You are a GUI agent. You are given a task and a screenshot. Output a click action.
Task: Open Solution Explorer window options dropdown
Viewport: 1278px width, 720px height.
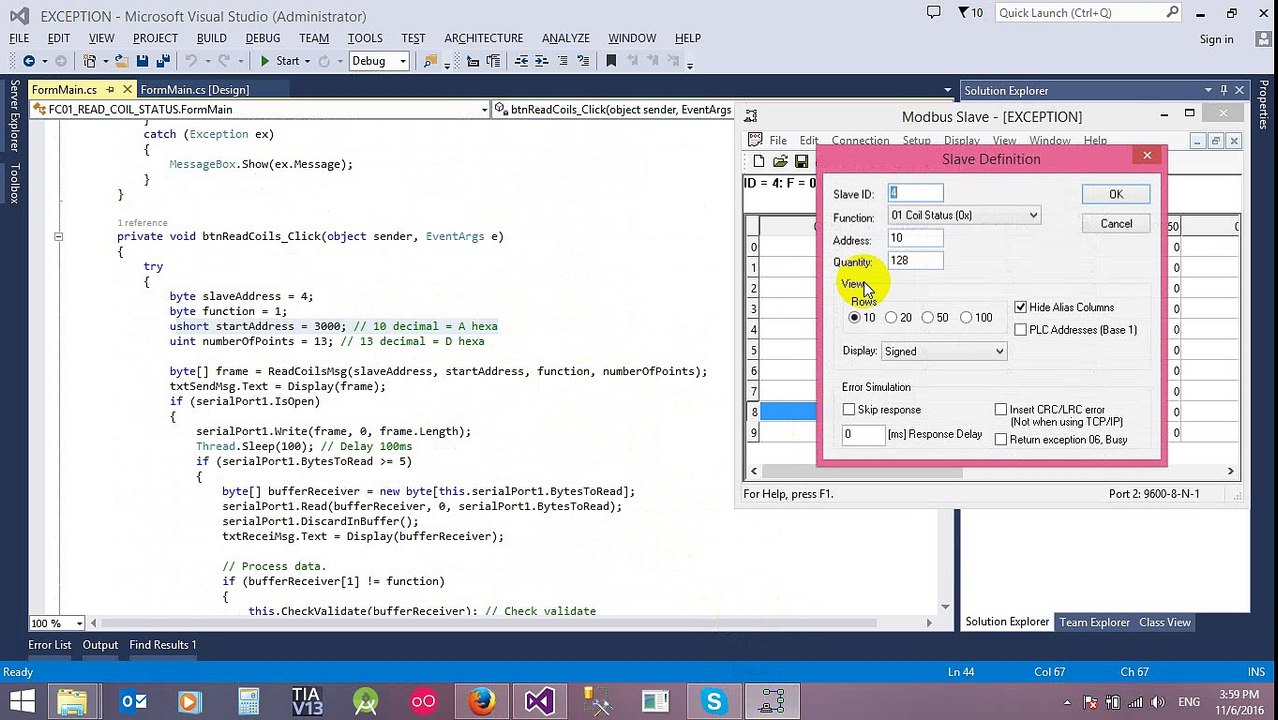1208,90
